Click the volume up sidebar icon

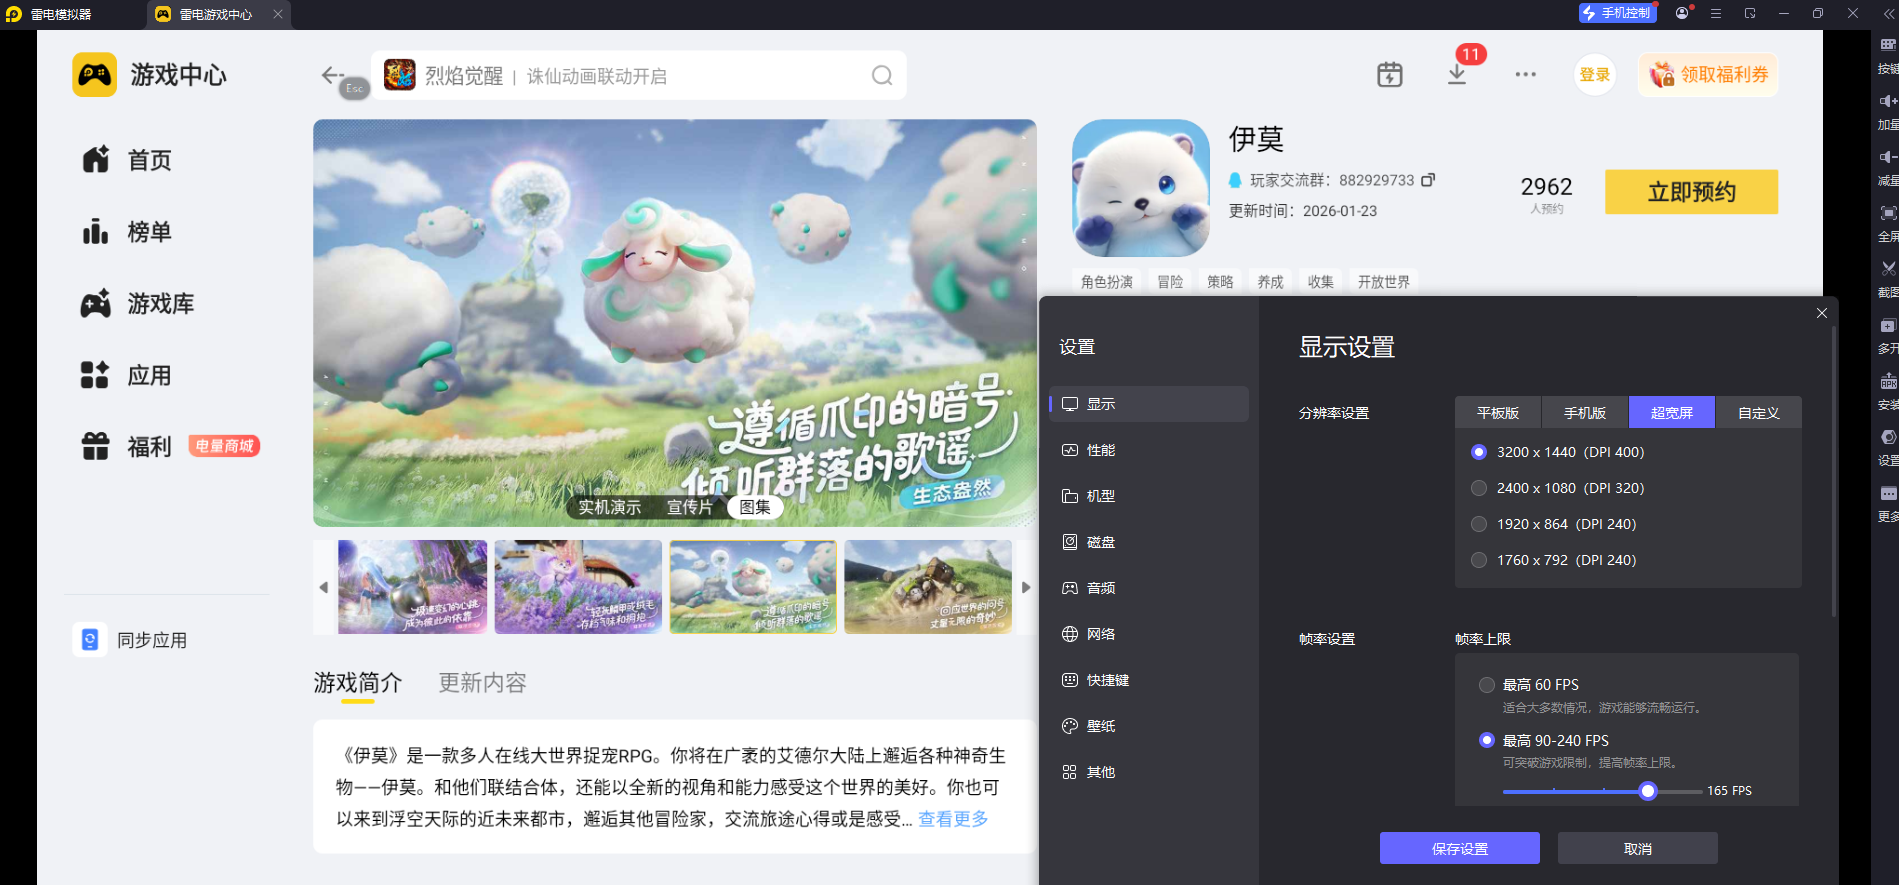1888,101
